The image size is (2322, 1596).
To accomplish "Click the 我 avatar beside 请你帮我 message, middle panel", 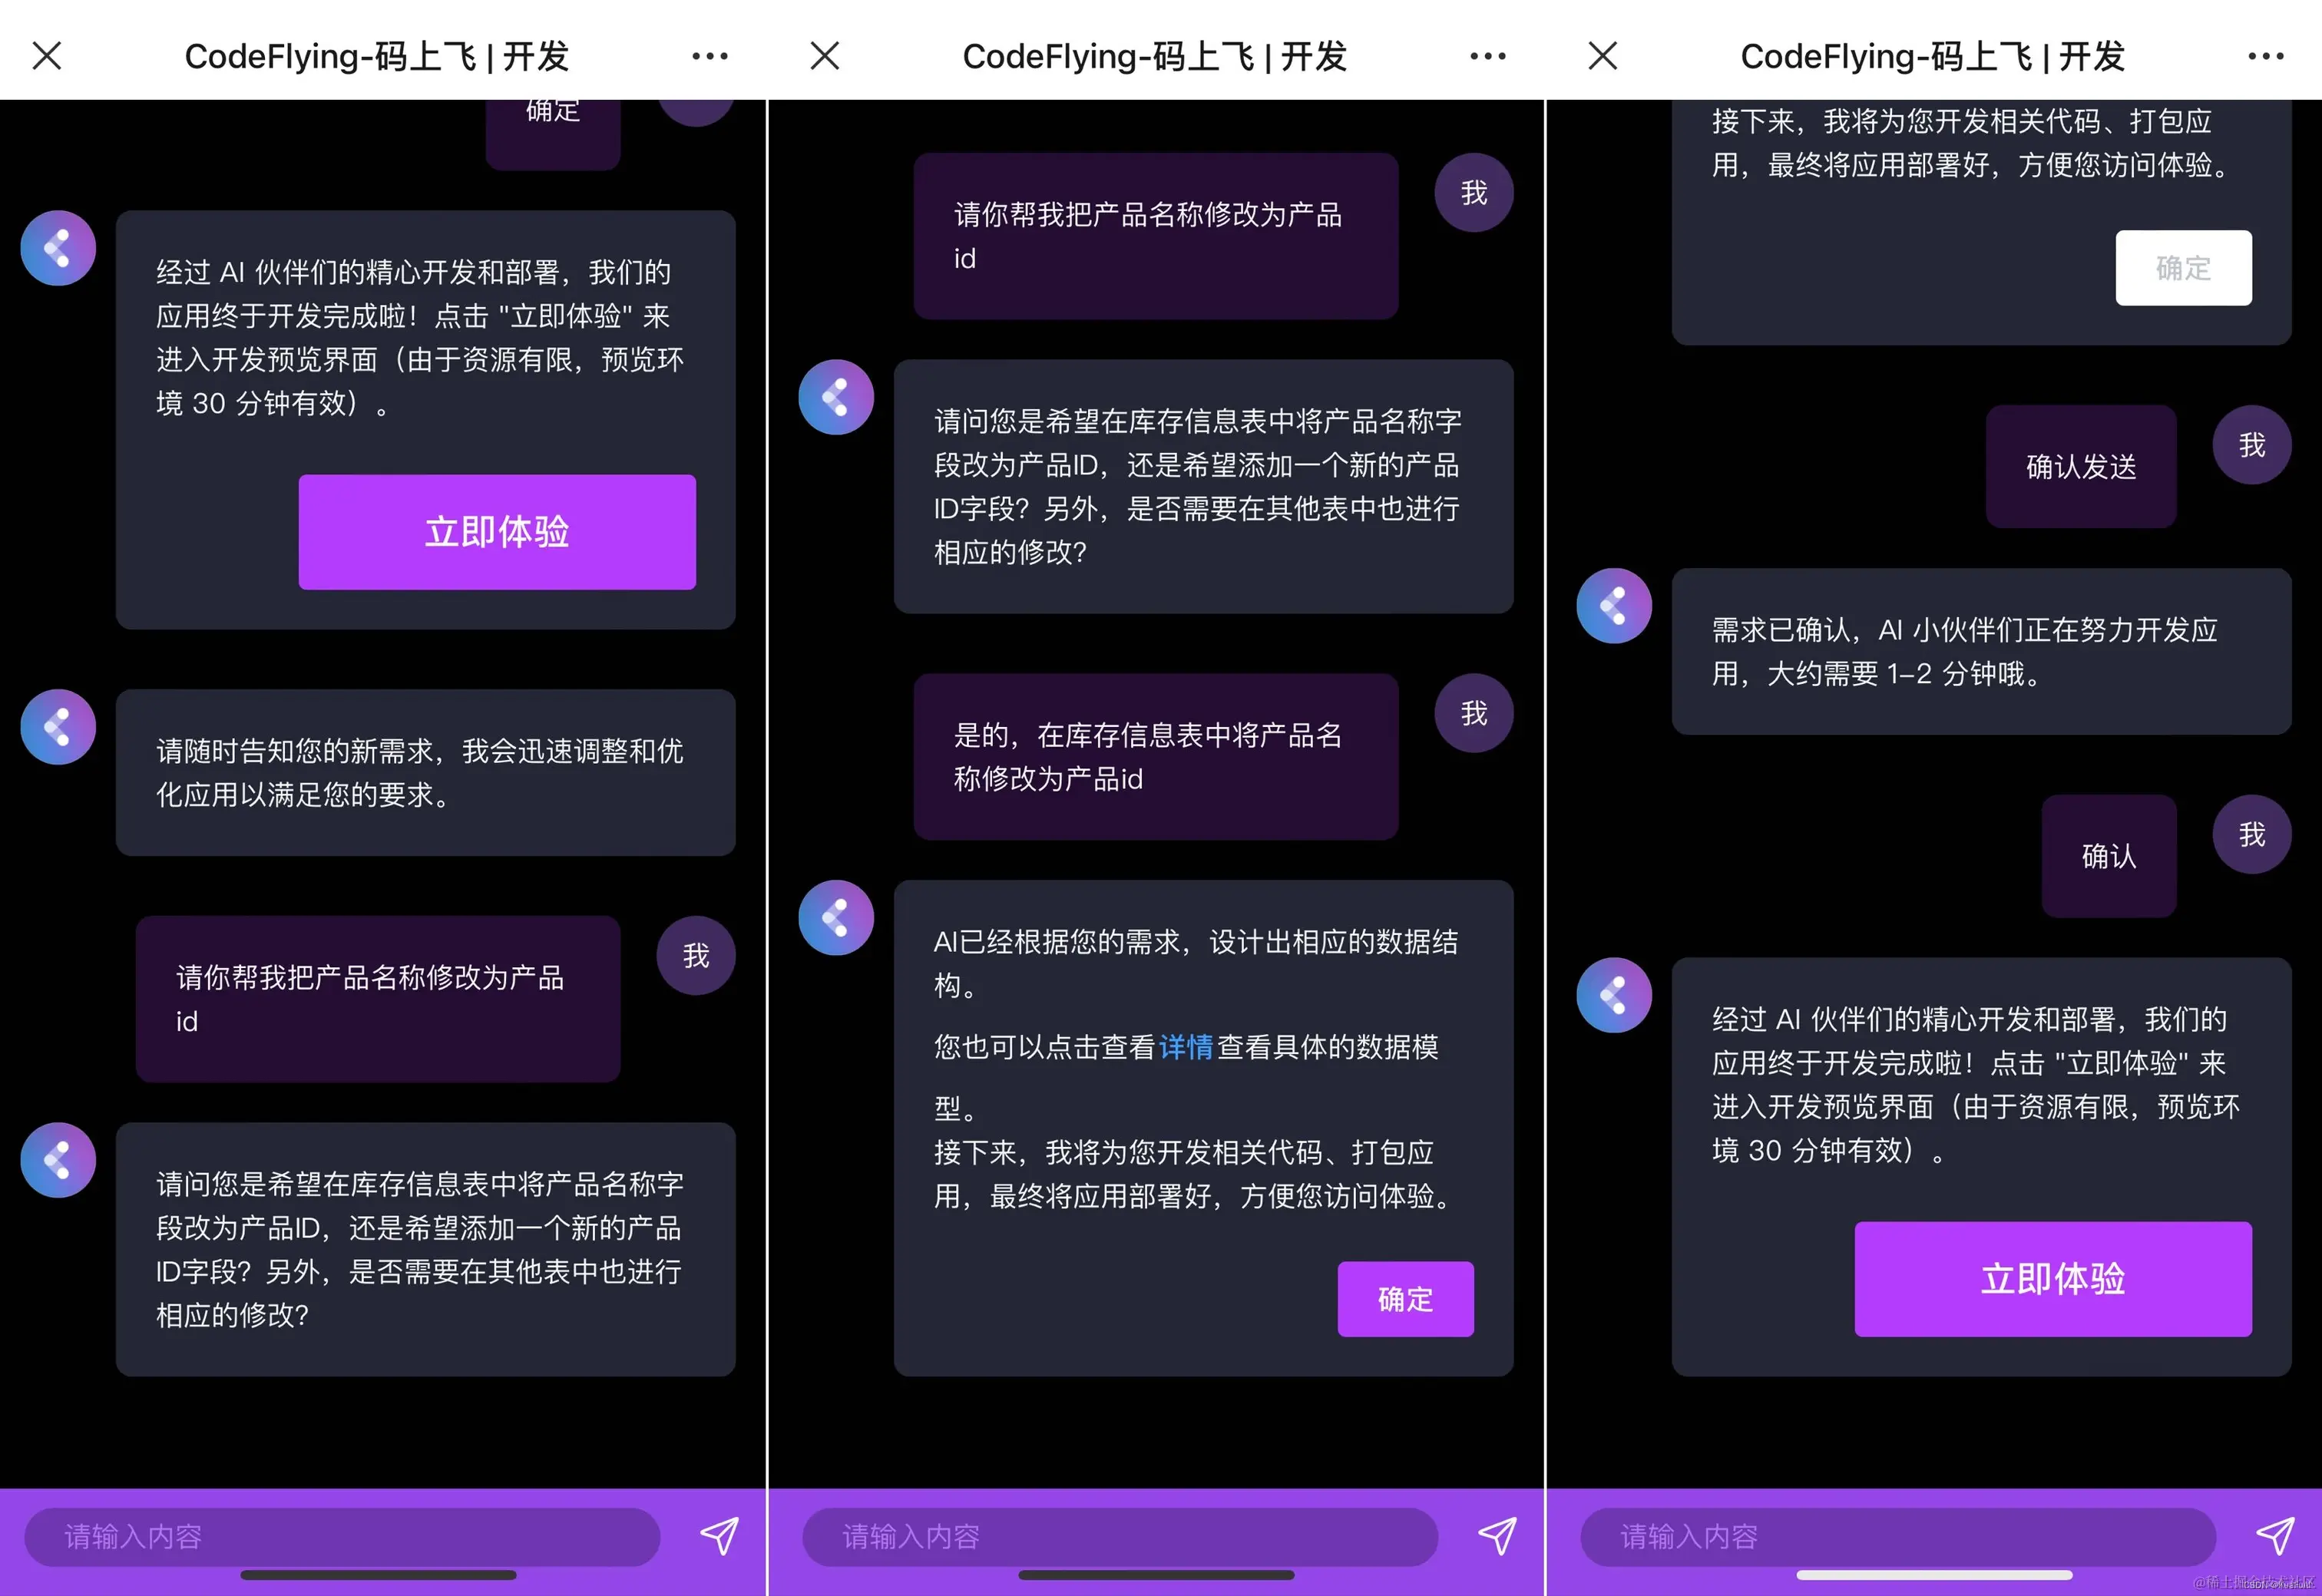I will pos(1474,192).
